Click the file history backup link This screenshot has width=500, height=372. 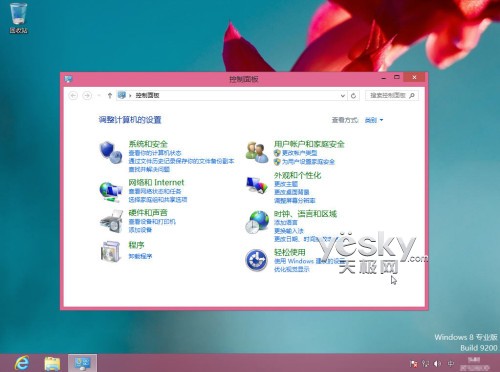point(182,161)
